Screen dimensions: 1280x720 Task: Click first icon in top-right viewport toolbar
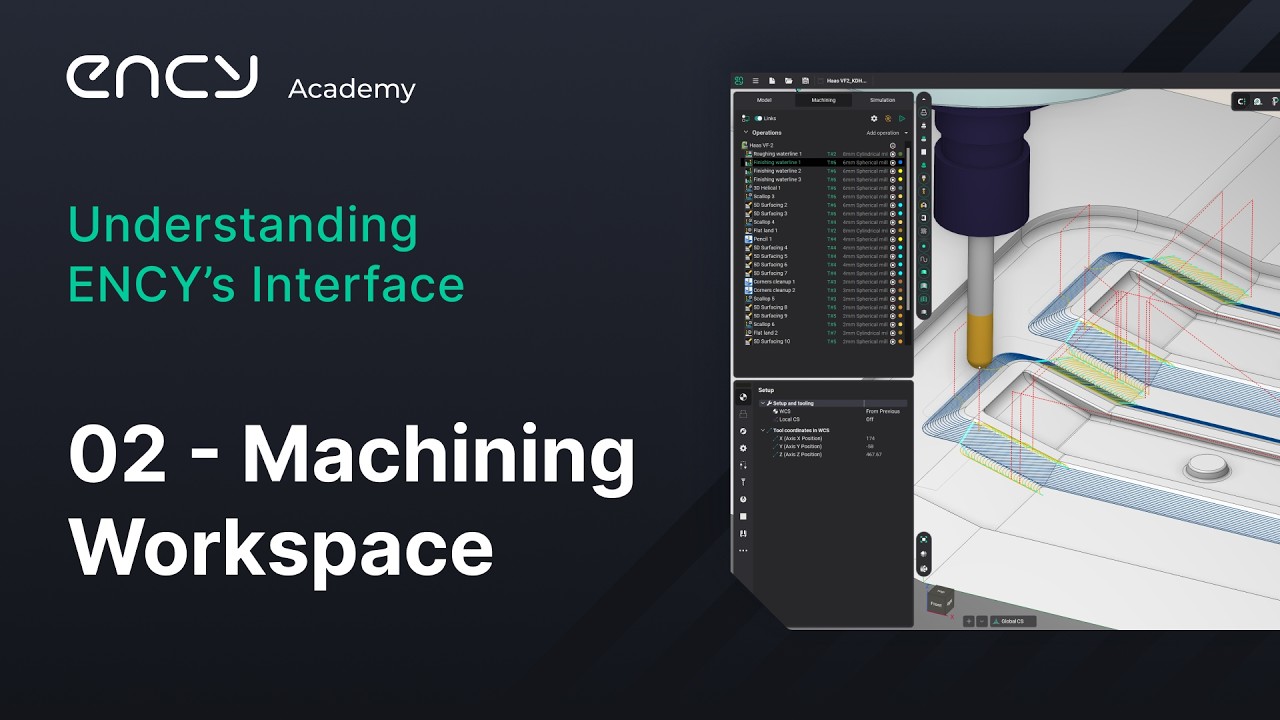1242,101
